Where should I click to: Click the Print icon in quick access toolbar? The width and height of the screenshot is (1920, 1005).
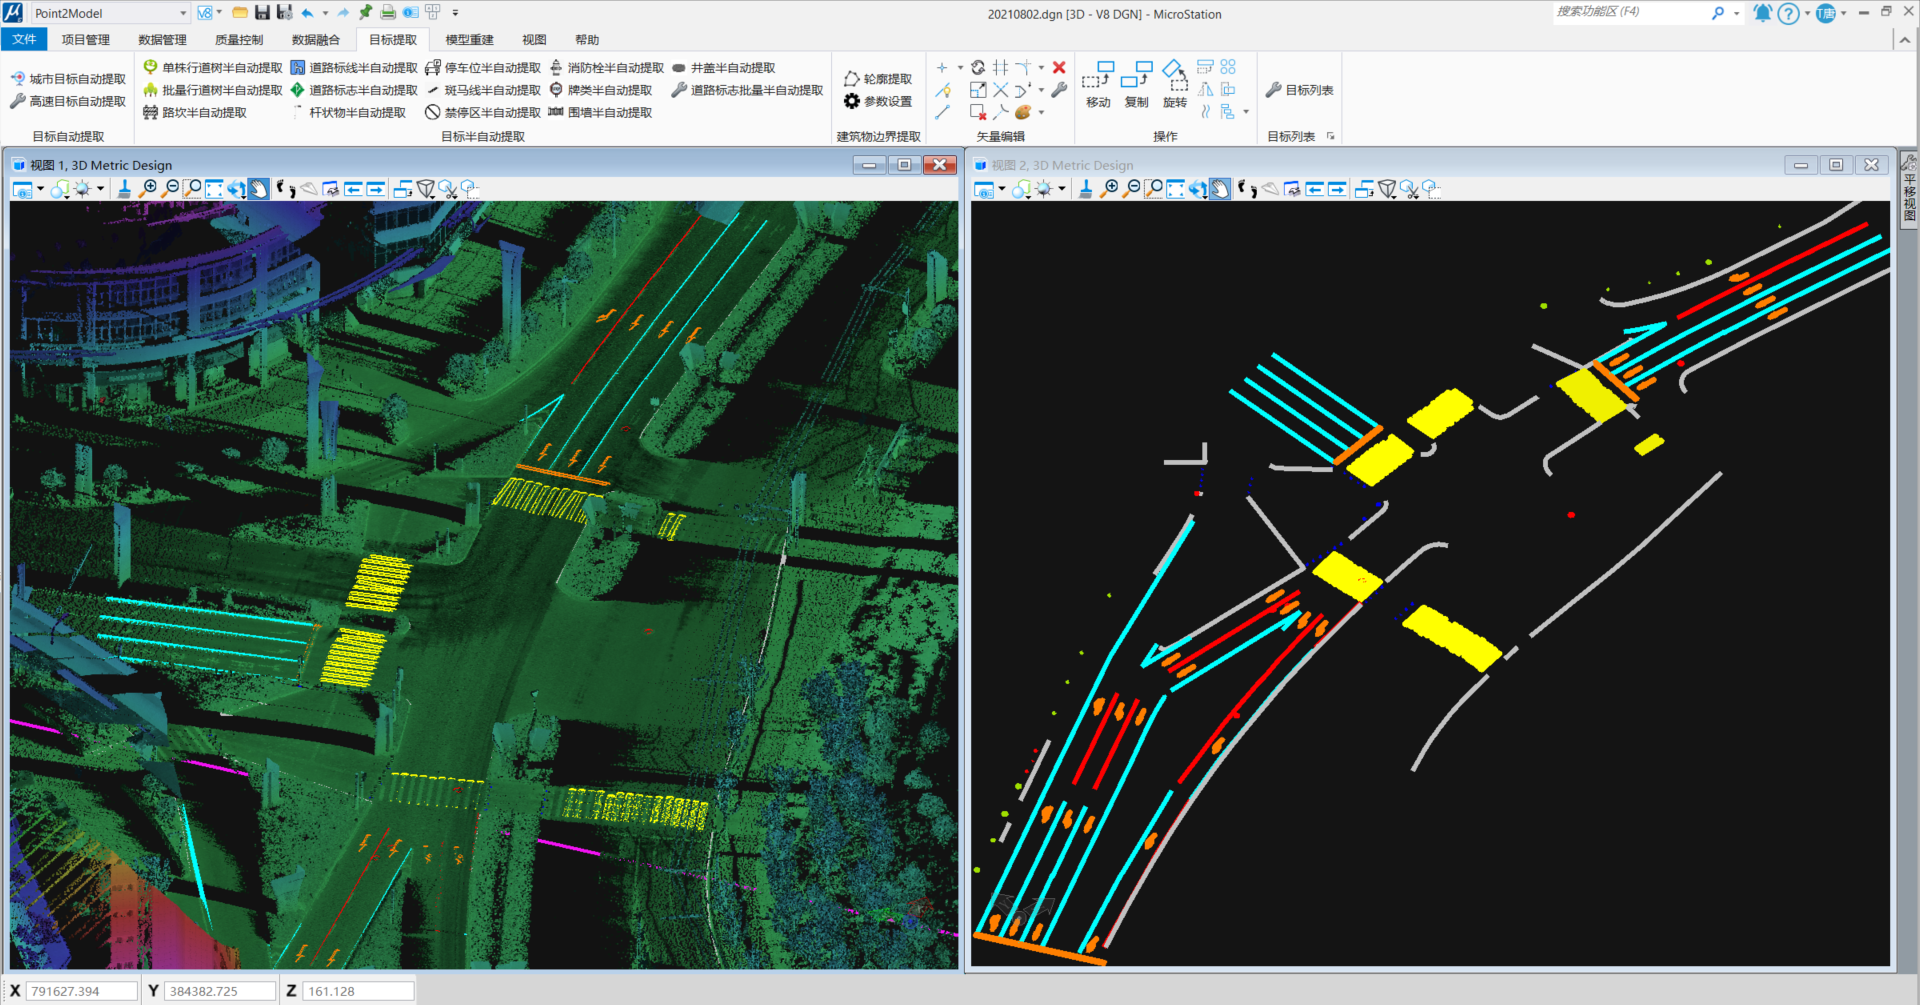pyautogui.click(x=388, y=13)
